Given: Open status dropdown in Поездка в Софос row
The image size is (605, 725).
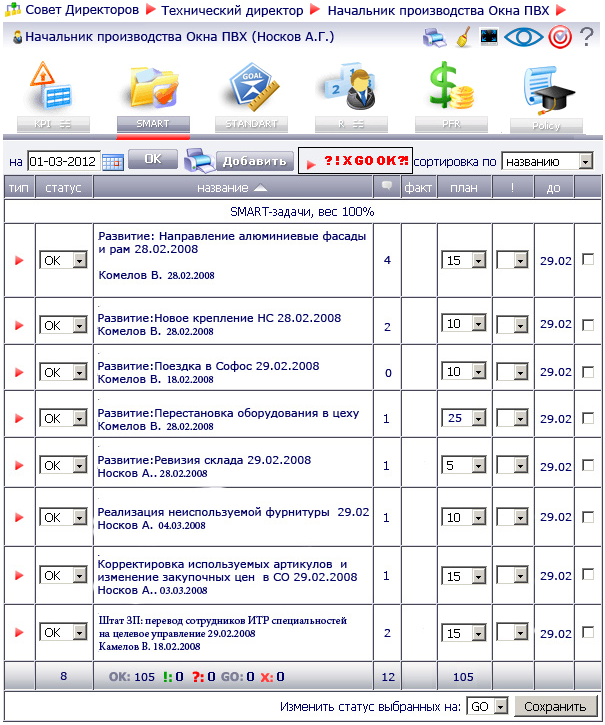Looking at the screenshot, I should click(63, 372).
